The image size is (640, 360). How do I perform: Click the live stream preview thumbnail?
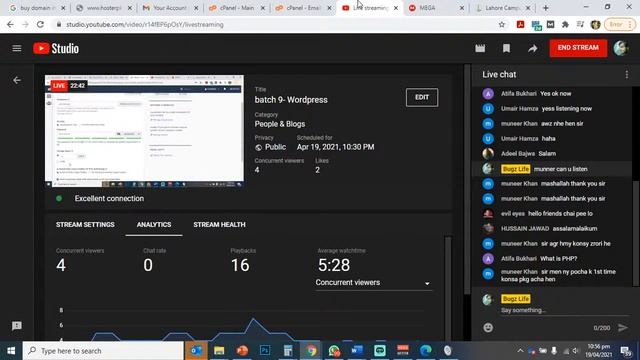tap(144, 131)
